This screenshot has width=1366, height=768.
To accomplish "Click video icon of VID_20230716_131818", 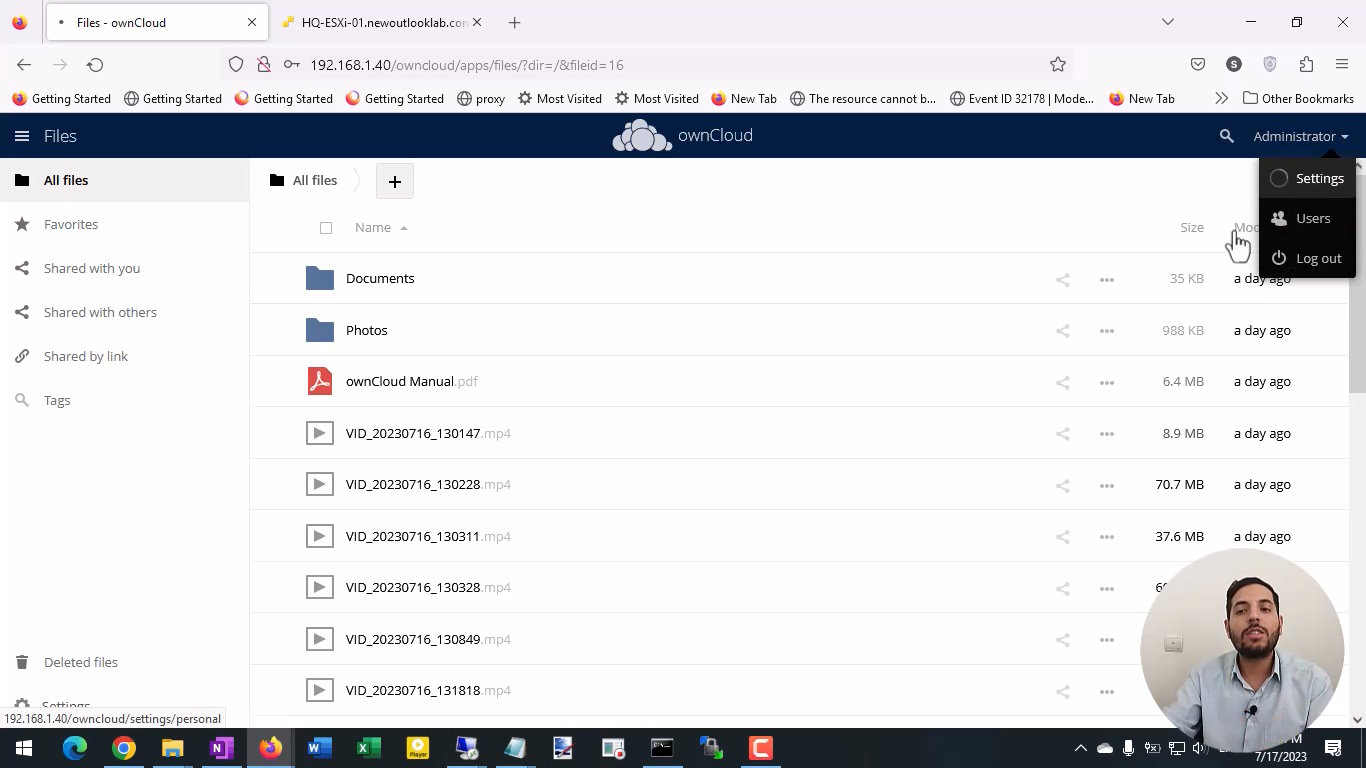I will (320, 690).
